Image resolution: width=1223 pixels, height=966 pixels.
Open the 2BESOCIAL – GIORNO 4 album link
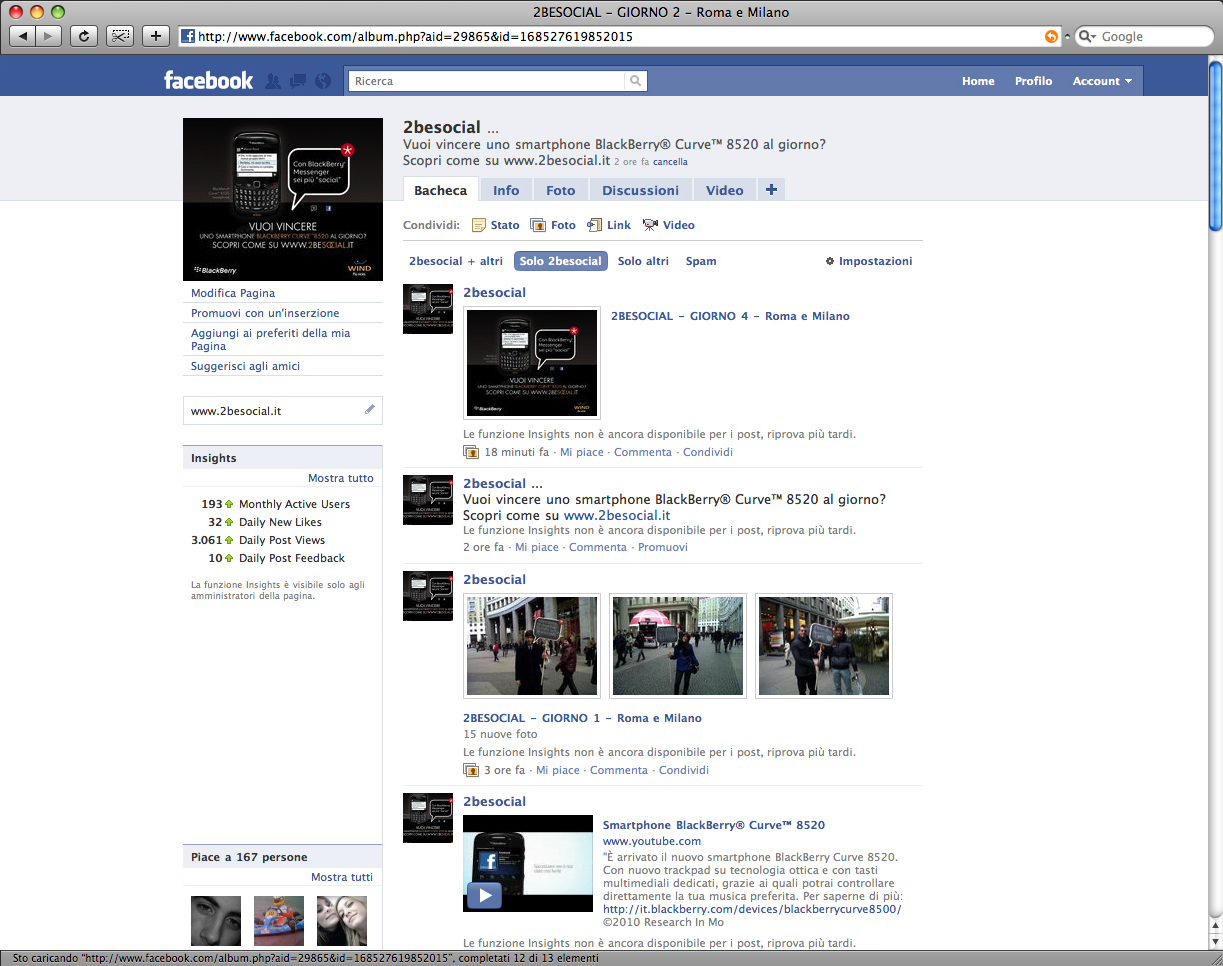pos(730,316)
